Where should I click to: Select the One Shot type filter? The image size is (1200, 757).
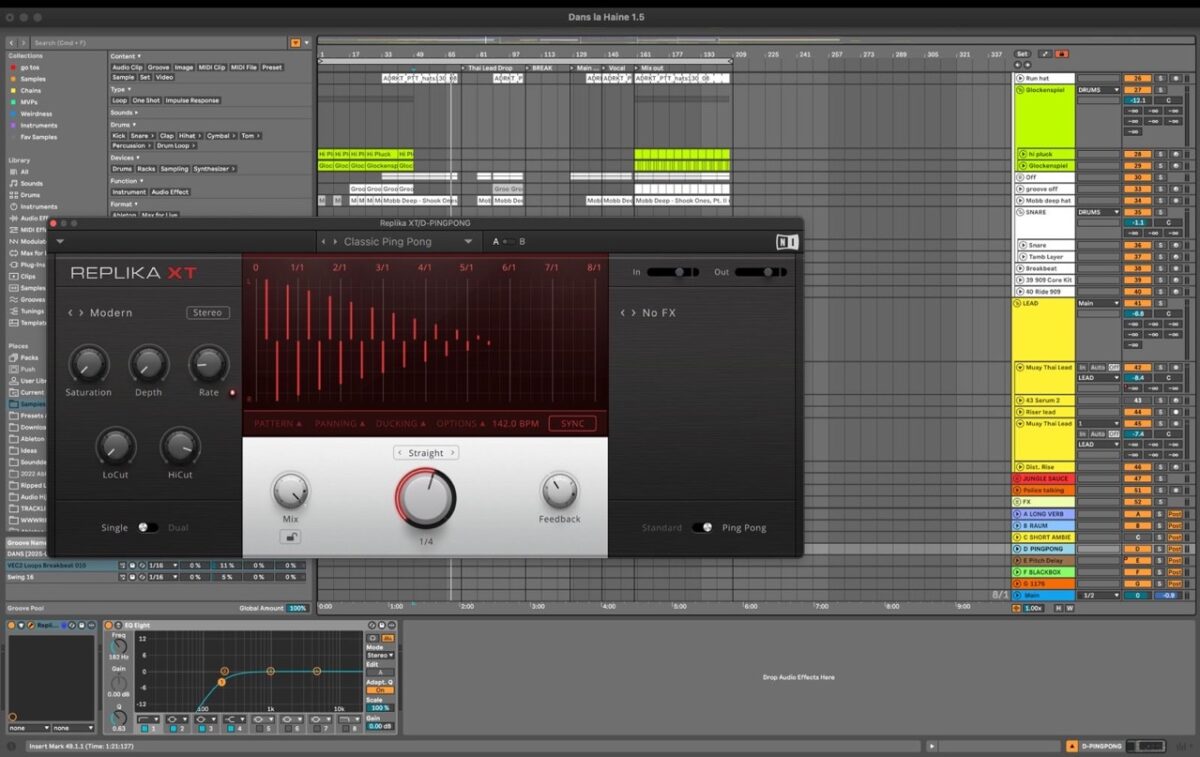tap(146, 100)
